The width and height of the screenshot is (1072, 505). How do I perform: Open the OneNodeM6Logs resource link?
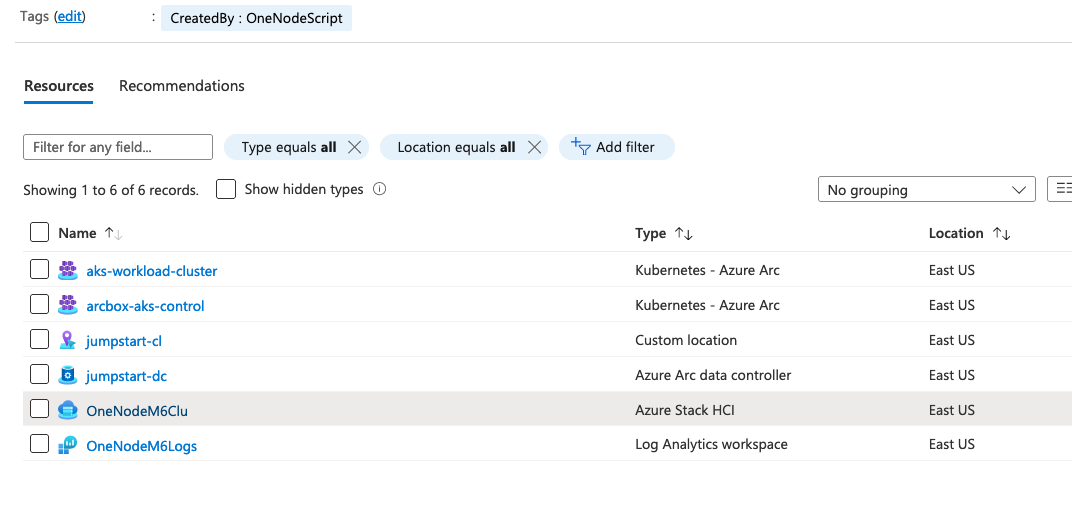[x=142, y=446]
